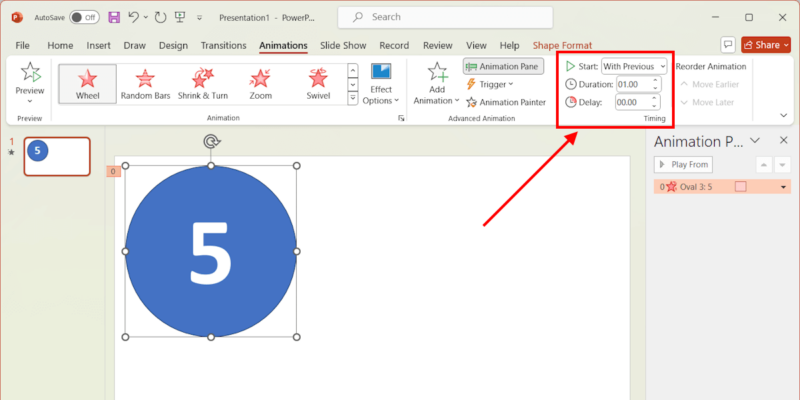Decrease Delay with down stepper
Viewport: 800px width, 400px height.
pos(655,106)
